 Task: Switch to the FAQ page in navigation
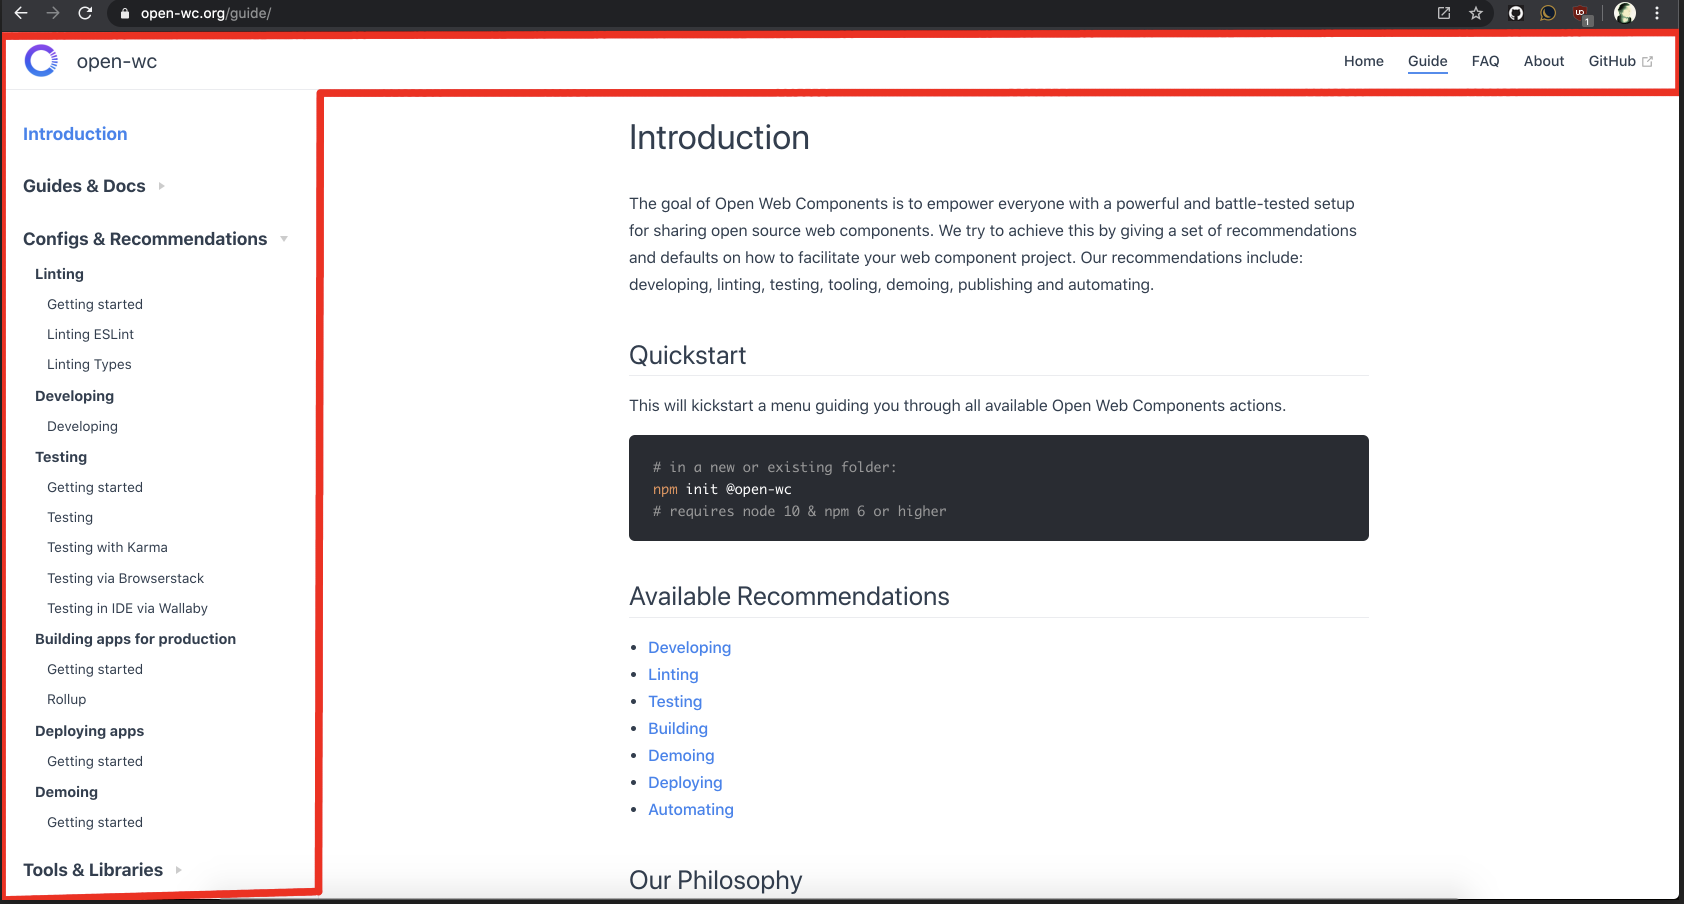click(x=1486, y=61)
